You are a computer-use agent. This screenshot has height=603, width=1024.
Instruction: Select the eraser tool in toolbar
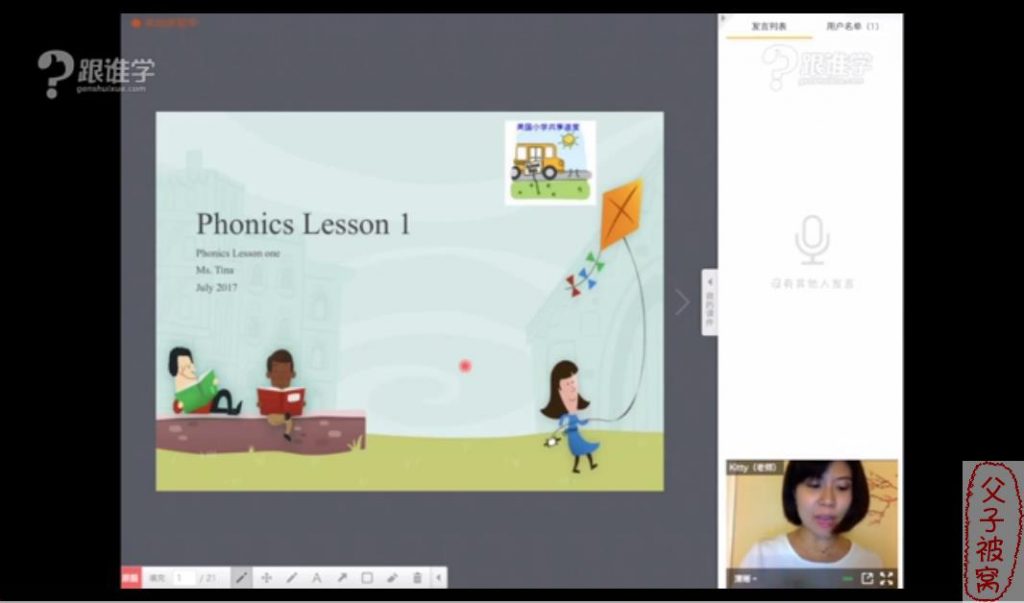click(392, 578)
